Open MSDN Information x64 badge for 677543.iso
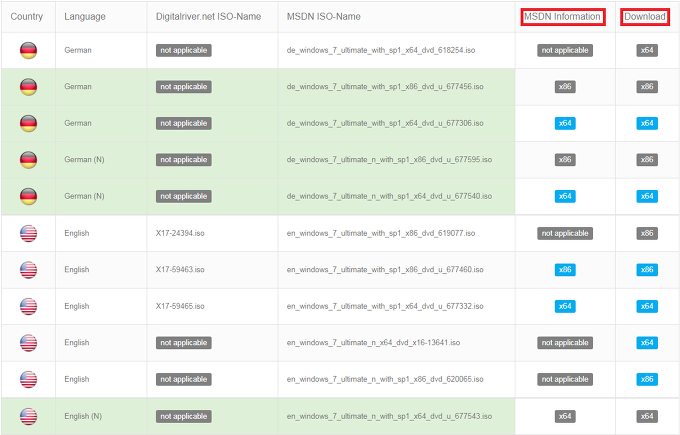The image size is (680, 435). pos(565,416)
